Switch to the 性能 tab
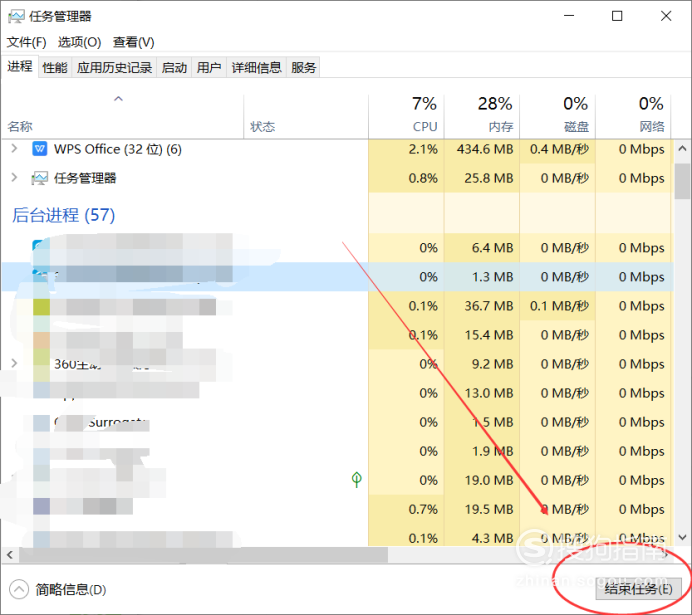Screen dimensions: 692x615 click(55, 68)
